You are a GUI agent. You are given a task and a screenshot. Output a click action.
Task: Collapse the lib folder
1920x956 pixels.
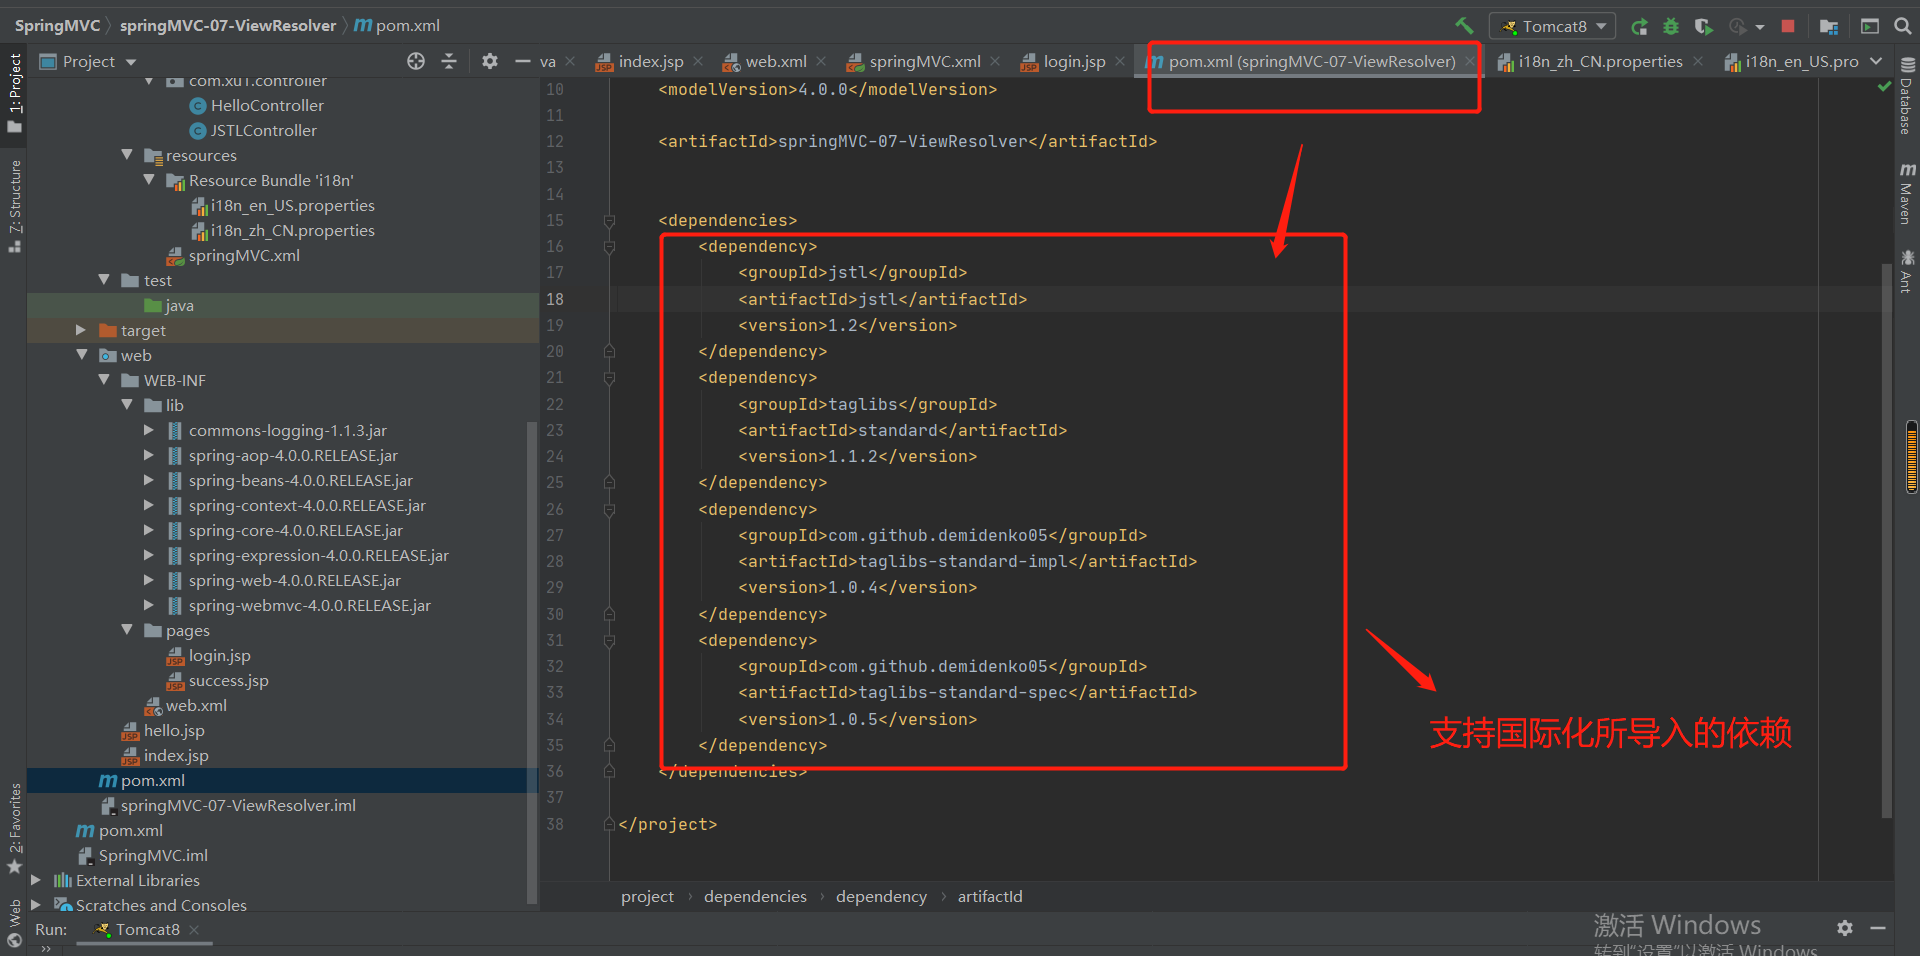click(126, 405)
